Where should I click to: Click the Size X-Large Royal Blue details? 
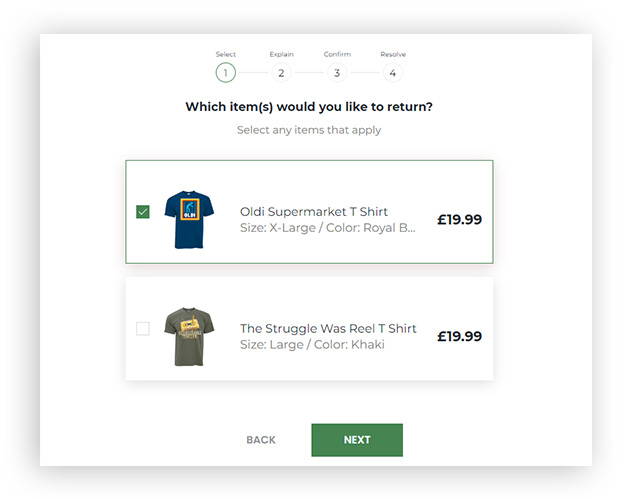pos(328,228)
